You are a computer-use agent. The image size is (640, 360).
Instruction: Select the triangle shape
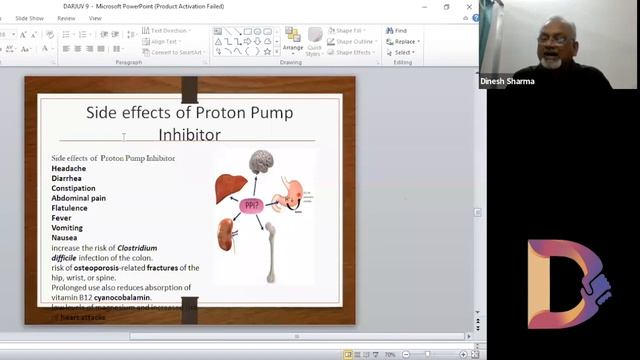pos(218,42)
